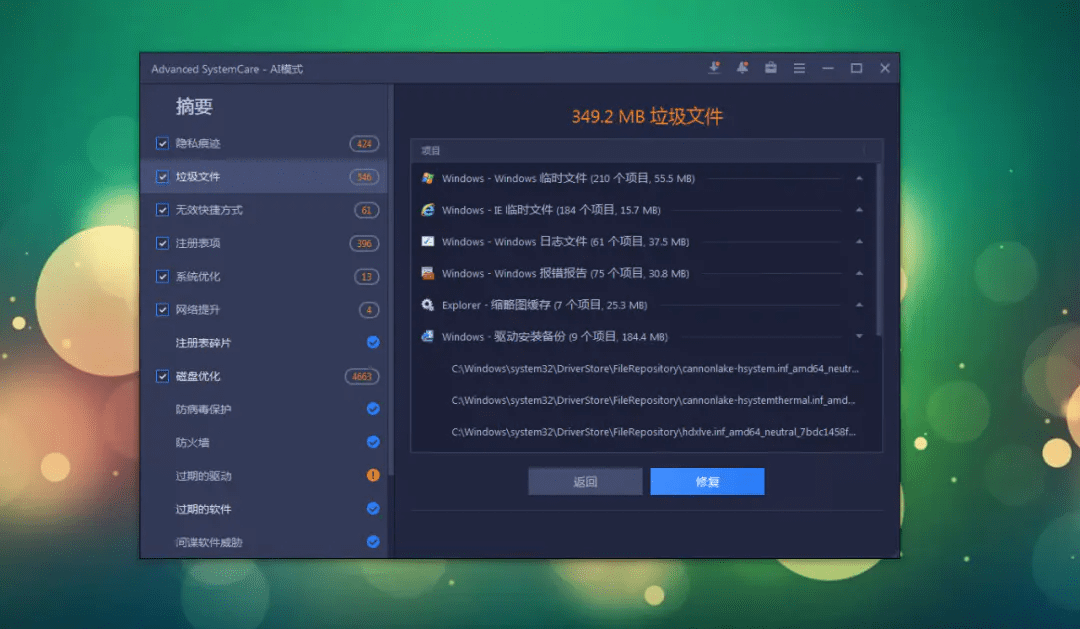Click the 返回 back button
Screen dimensions: 1080x629
tap(585, 482)
